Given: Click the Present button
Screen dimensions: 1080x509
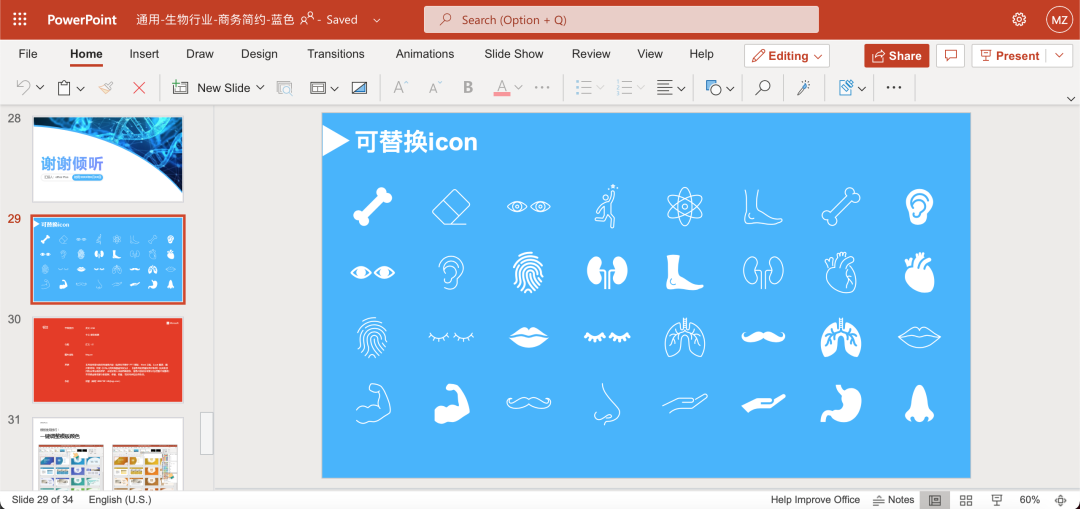Looking at the screenshot, I should click(x=1009, y=56).
